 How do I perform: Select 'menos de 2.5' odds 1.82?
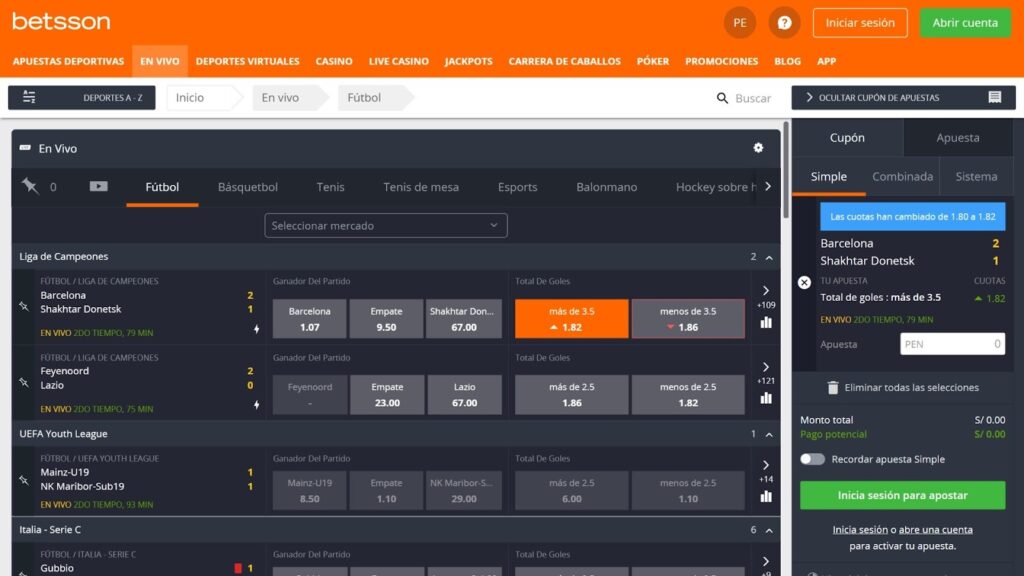[688, 394]
